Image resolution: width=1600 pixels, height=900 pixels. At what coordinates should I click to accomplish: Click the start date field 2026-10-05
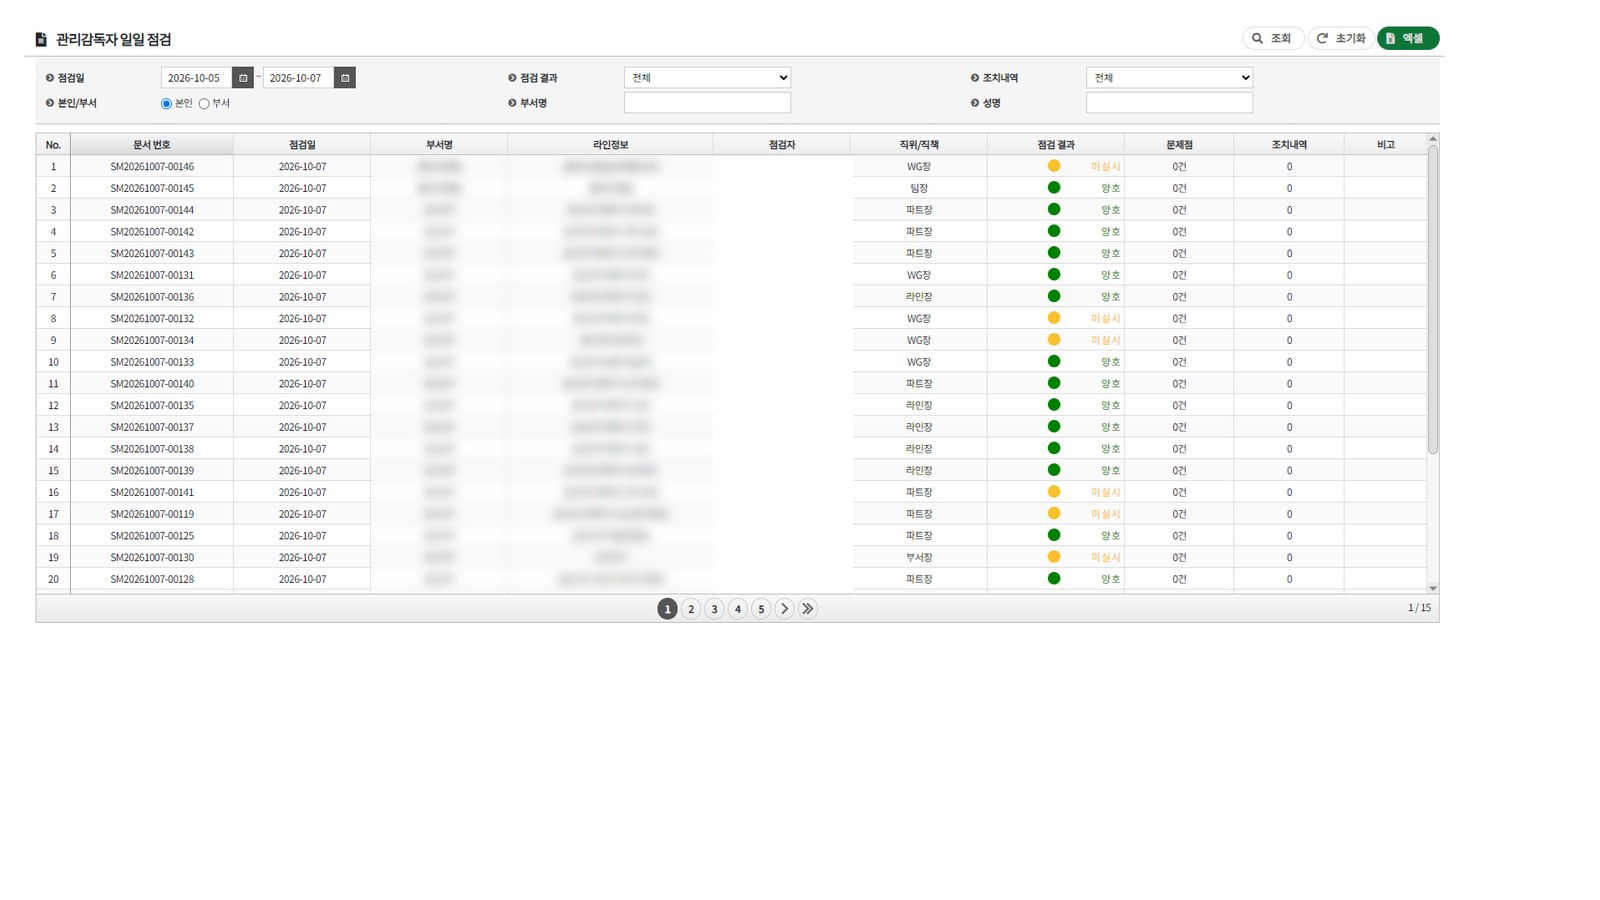(196, 78)
